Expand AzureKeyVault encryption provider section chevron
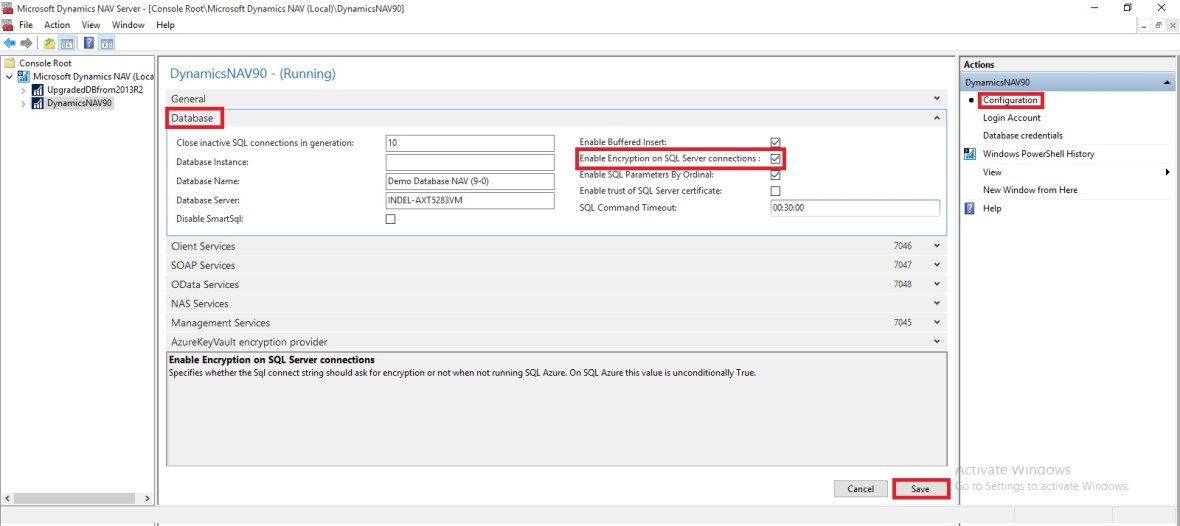Image resolution: width=1180 pixels, height=526 pixels. coord(937,342)
